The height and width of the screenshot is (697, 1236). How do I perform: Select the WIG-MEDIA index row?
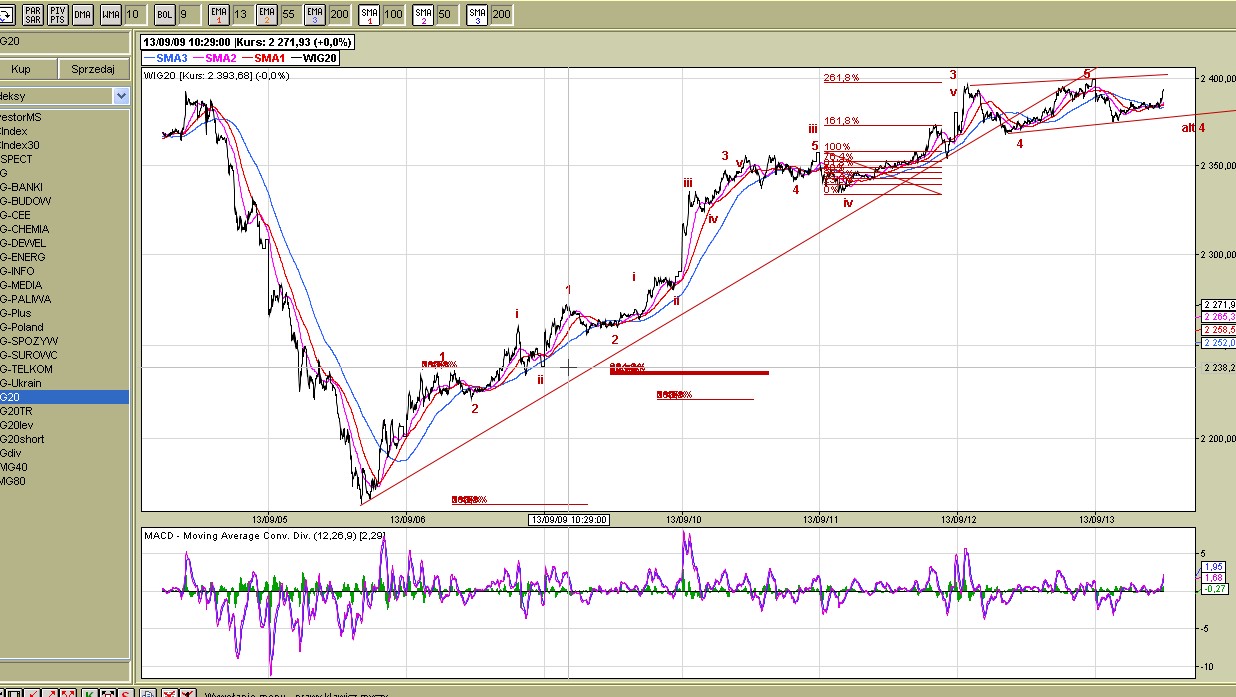[64, 285]
